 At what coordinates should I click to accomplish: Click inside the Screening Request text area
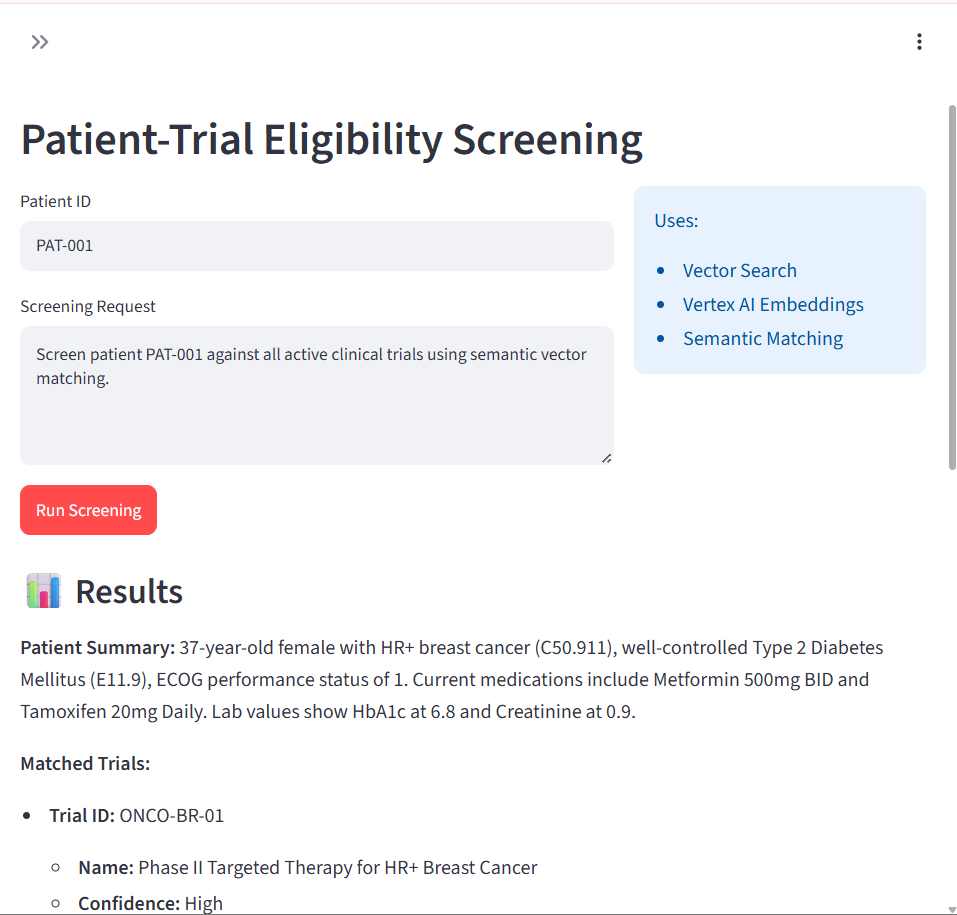[x=317, y=395]
